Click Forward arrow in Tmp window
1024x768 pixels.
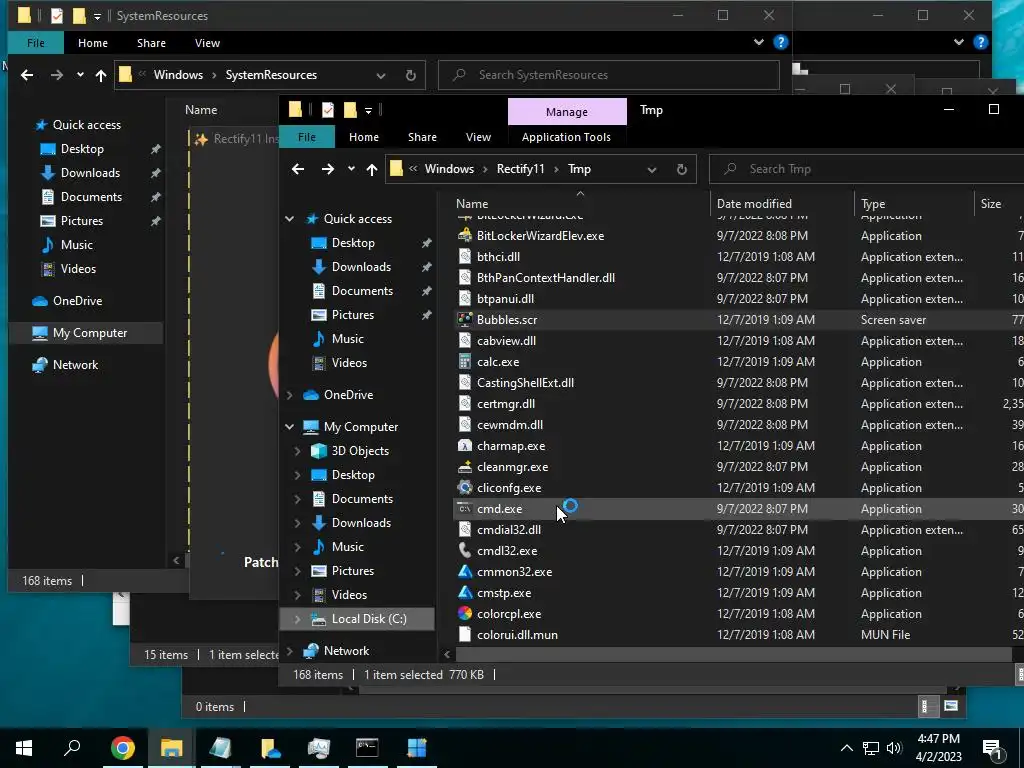328,169
